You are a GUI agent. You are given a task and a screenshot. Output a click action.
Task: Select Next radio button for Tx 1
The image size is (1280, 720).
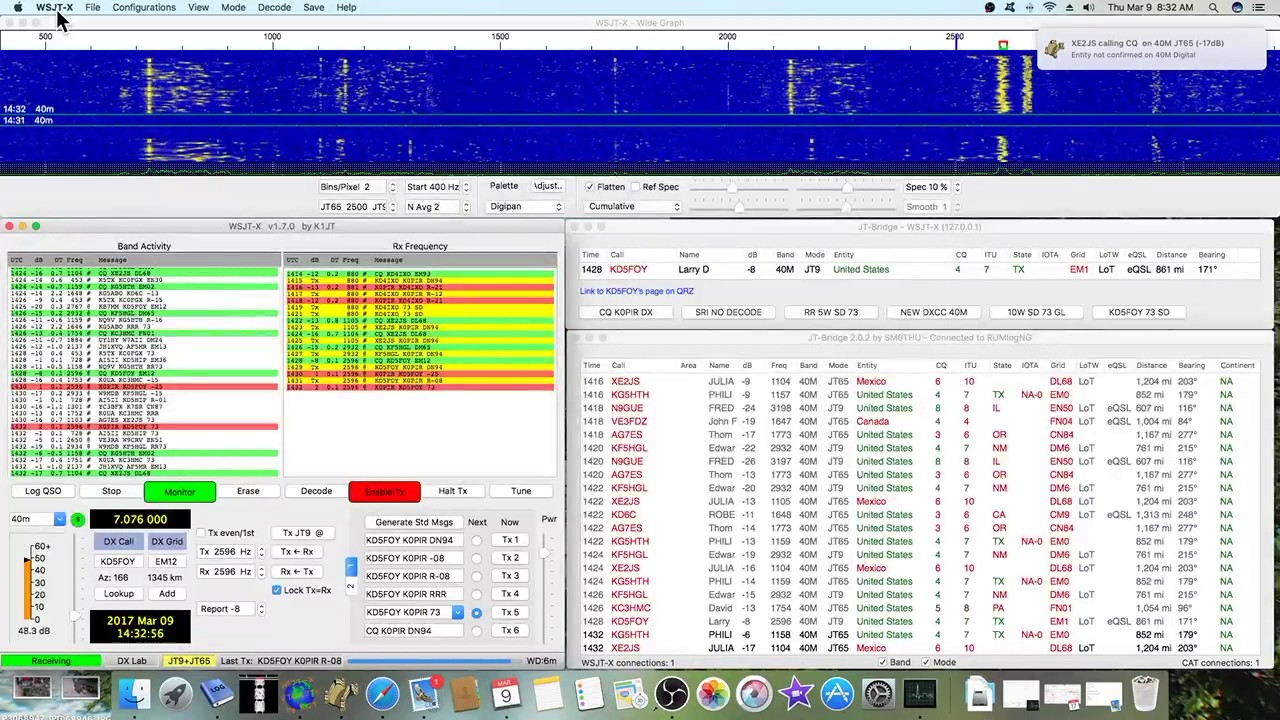click(x=476, y=540)
